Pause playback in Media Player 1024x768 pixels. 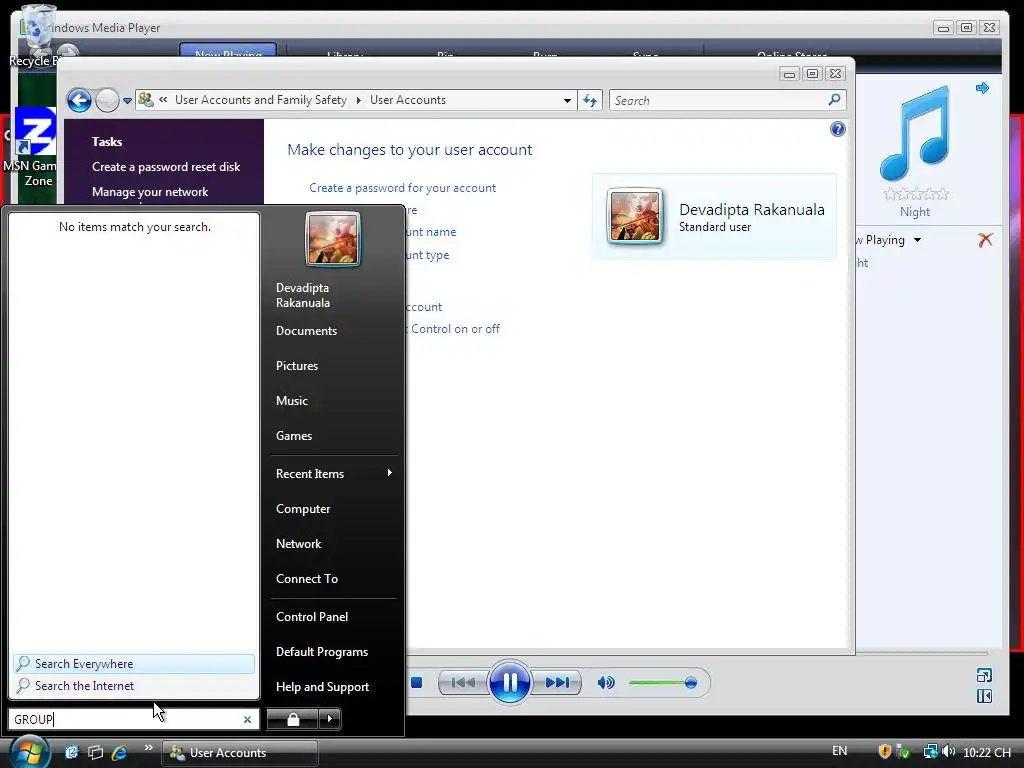[509, 682]
